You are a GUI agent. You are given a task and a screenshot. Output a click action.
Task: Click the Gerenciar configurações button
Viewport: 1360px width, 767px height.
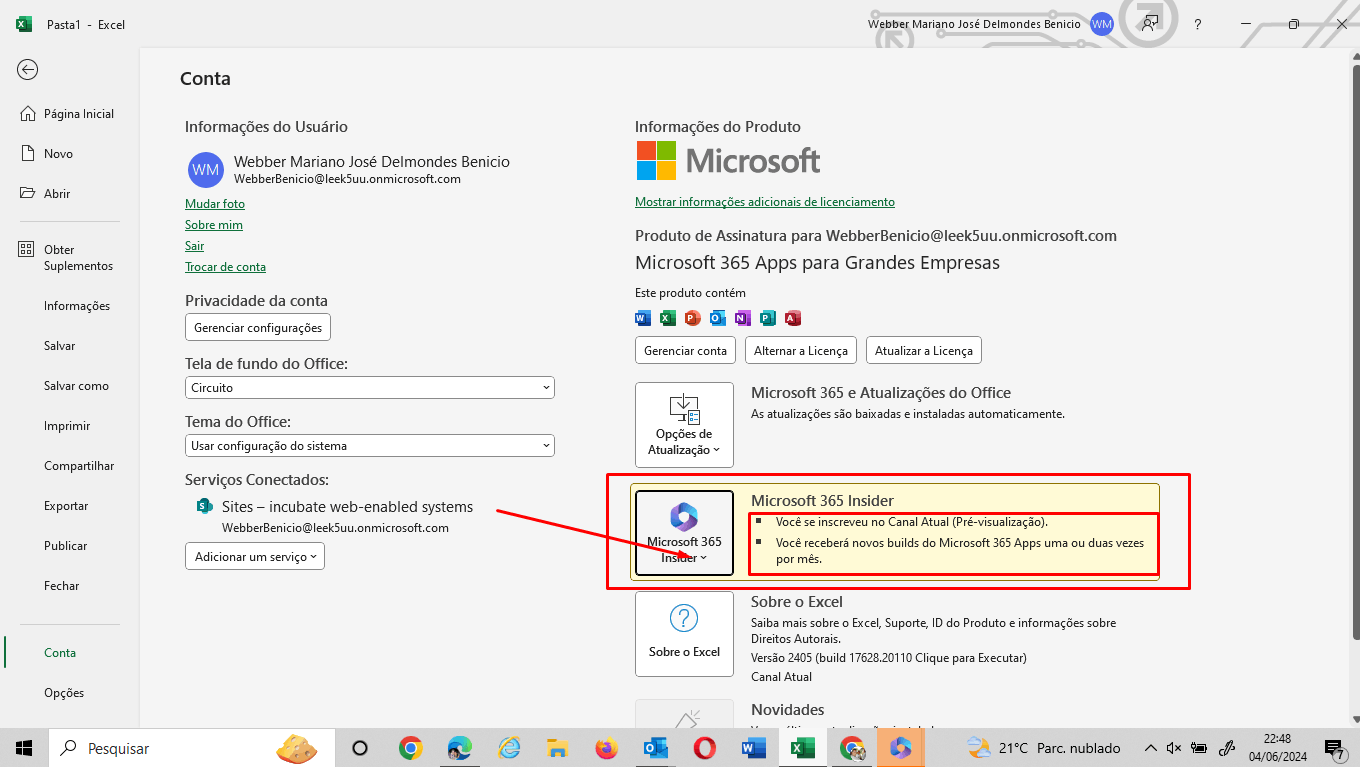pyautogui.click(x=258, y=327)
